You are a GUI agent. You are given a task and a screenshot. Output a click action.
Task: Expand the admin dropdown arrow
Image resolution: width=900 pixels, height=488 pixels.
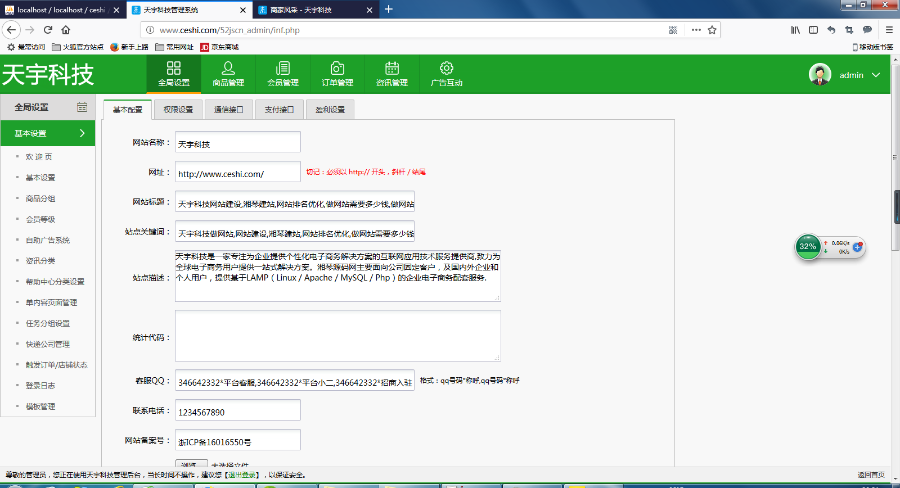point(876,75)
